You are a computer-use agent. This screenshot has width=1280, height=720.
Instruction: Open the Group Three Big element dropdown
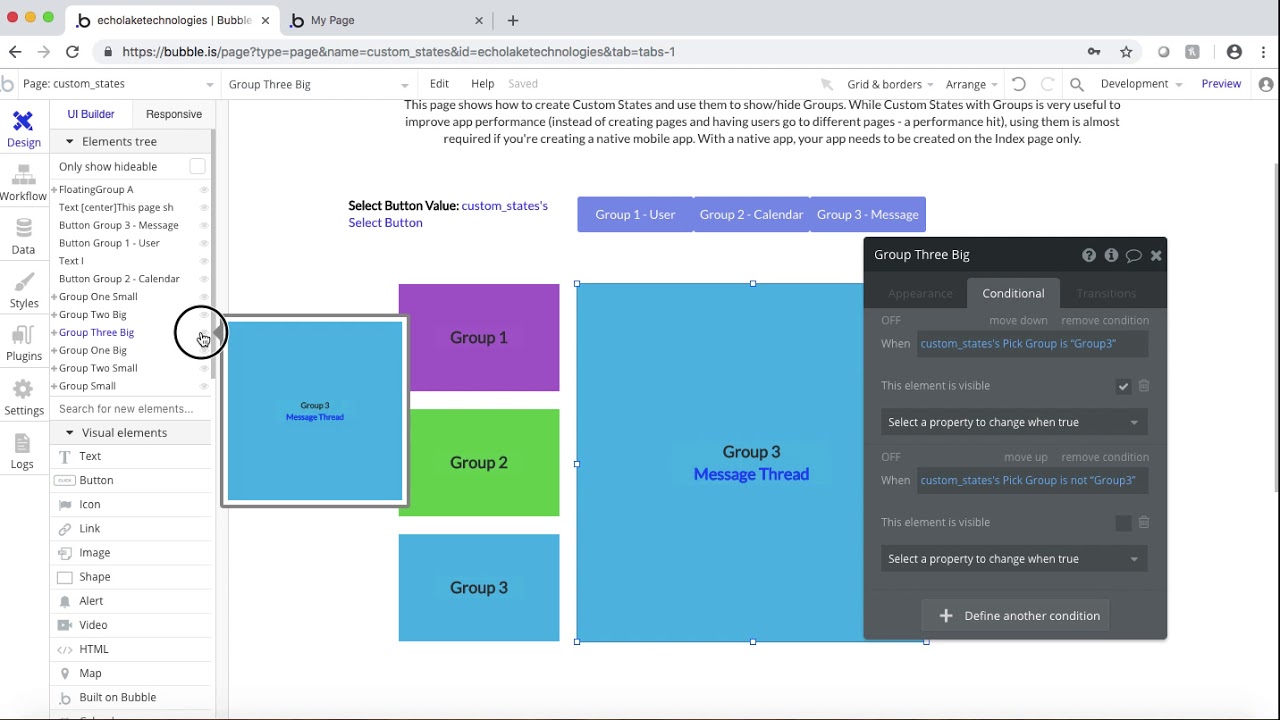click(x=317, y=84)
